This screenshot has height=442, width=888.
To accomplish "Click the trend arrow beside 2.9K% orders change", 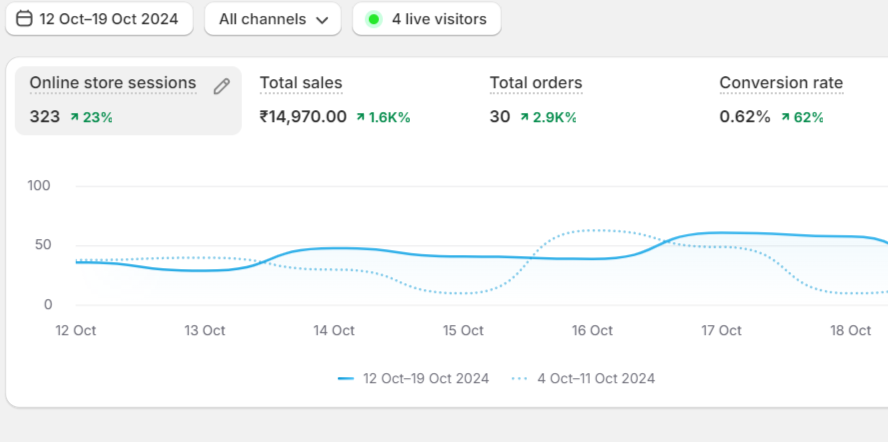I will [x=523, y=118].
